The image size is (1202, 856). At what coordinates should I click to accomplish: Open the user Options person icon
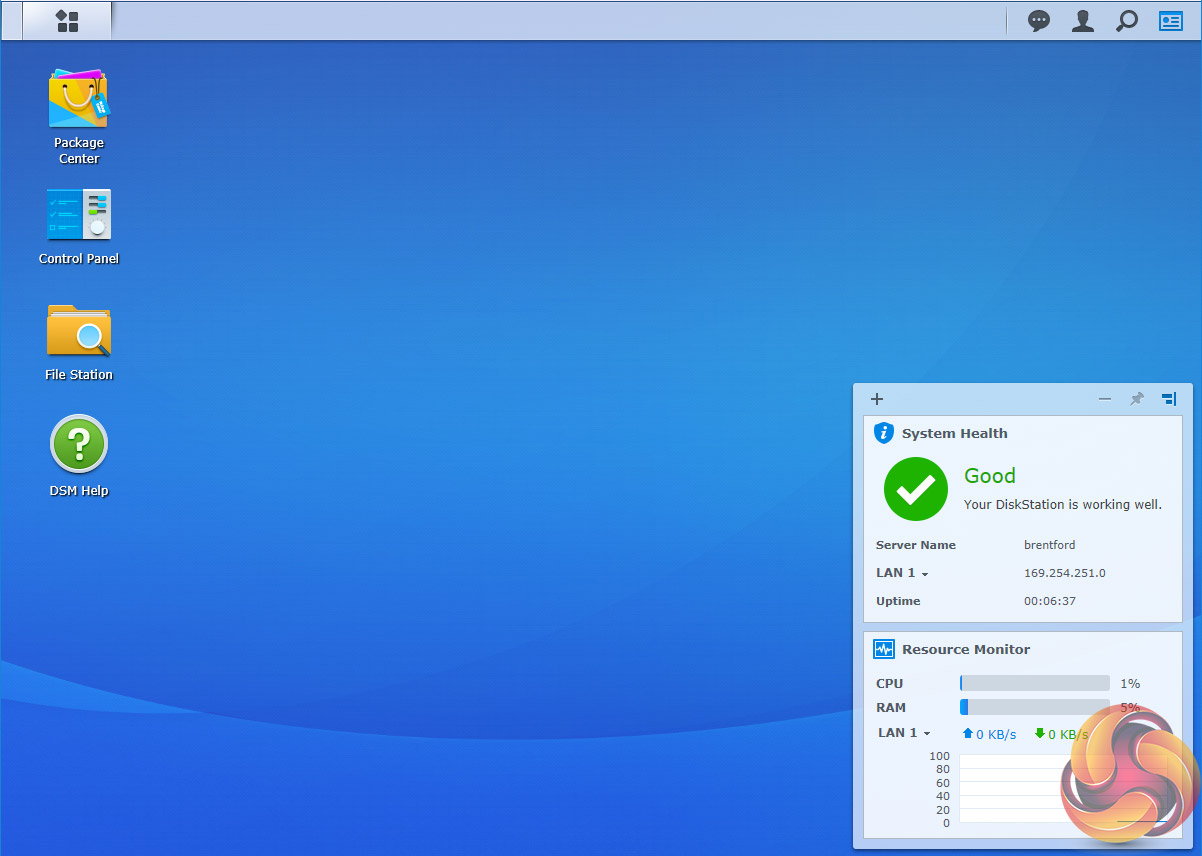(1083, 21)
